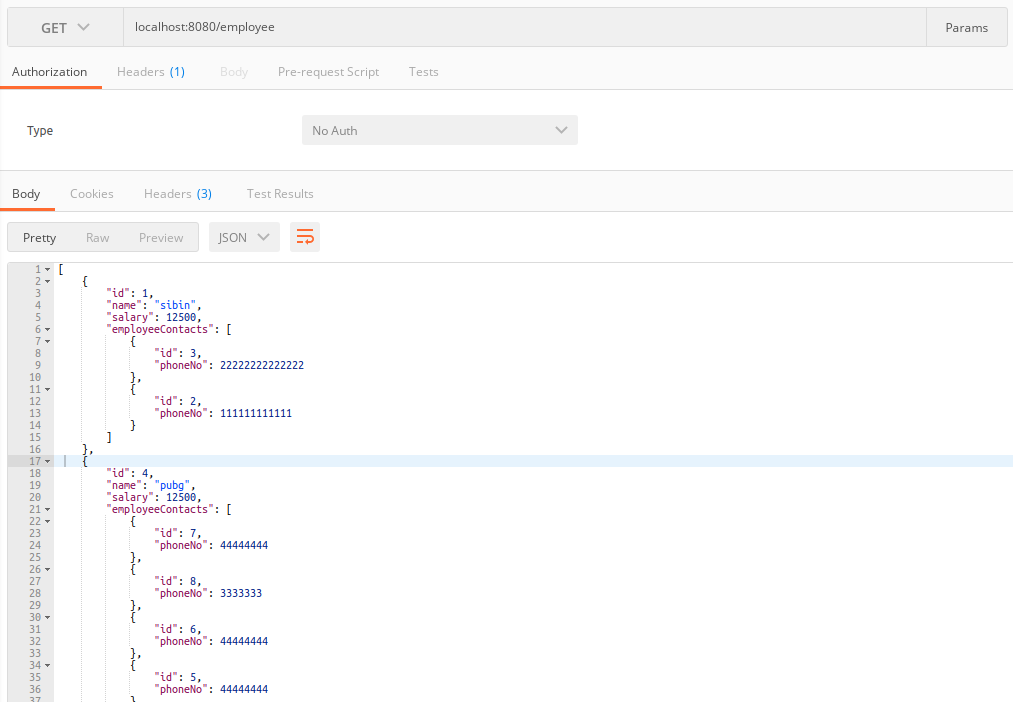1013x702 pixels.
Task: Click the wrap lines icon beside JSON dropdown
Action: pos(305,237)
